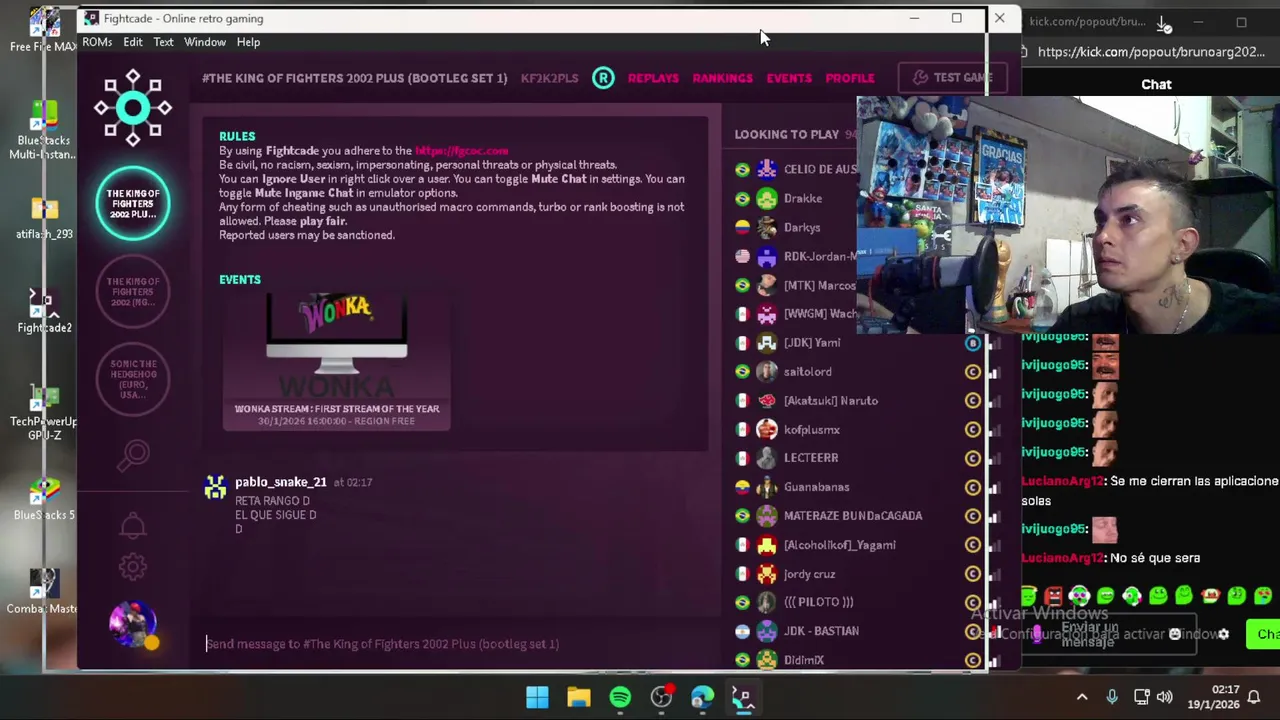The width and height of the screenshot is (1280, 720).
Task: Click the connection bars beside kofplusmx
Action: pyautogui.click(x=993, y=430)
